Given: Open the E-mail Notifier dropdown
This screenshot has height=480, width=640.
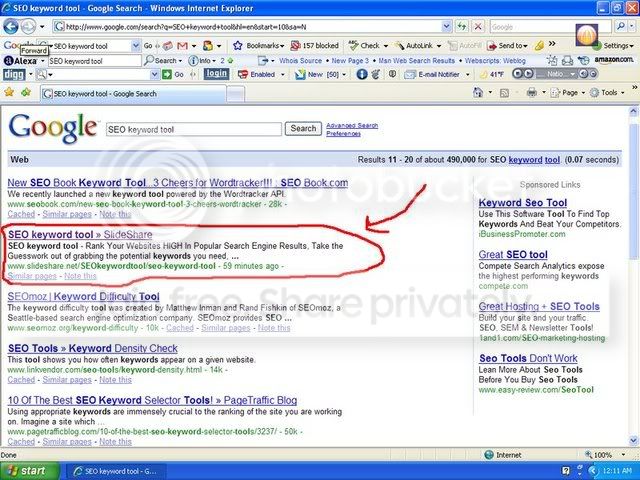Looking at the screenshot, I should [x=467, y=75].
